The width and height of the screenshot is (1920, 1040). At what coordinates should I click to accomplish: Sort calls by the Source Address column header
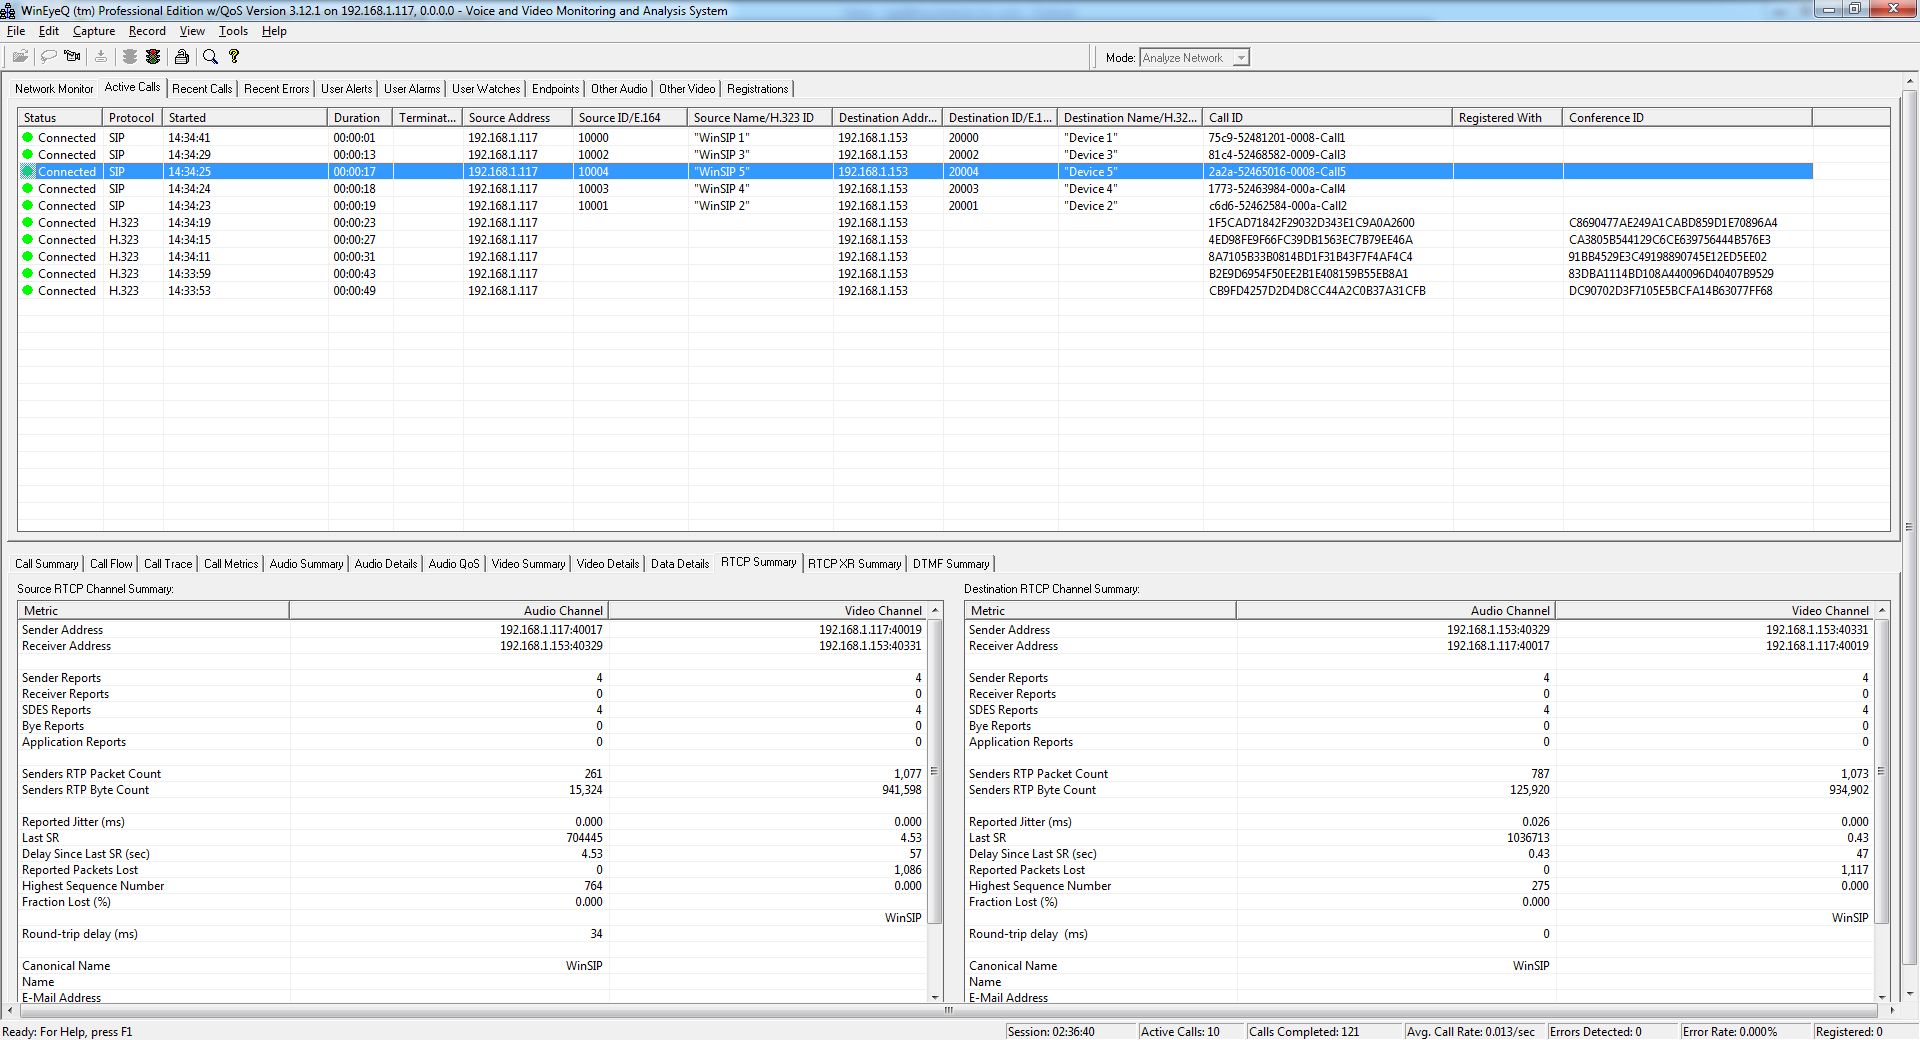pyautogui.click(x=517, y=118)
